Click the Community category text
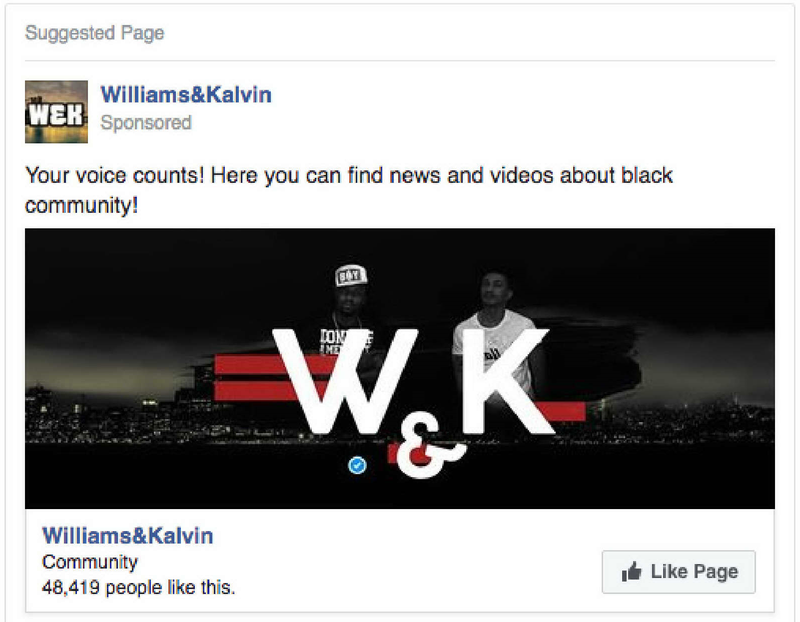The width and height of the screenshot is (800, 622). (x=90, y=562)
